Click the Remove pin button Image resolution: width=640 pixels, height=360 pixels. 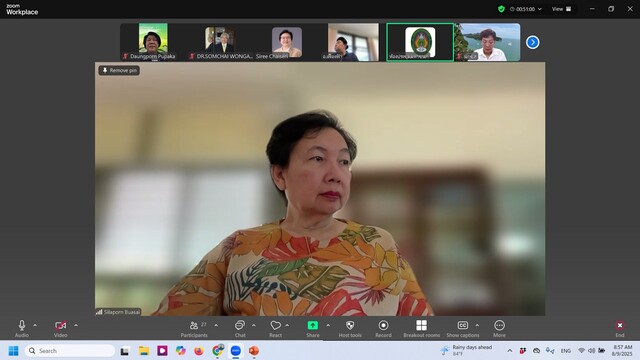[119, 71]
